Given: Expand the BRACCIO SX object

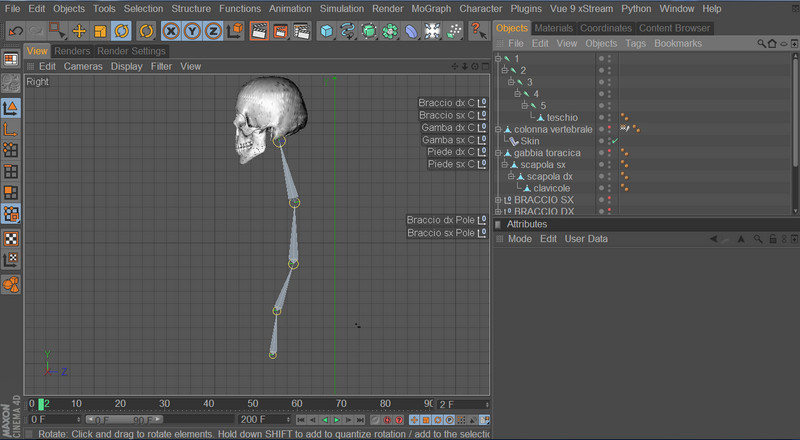Looking at the screenshot, I should (x=499, y=200).
